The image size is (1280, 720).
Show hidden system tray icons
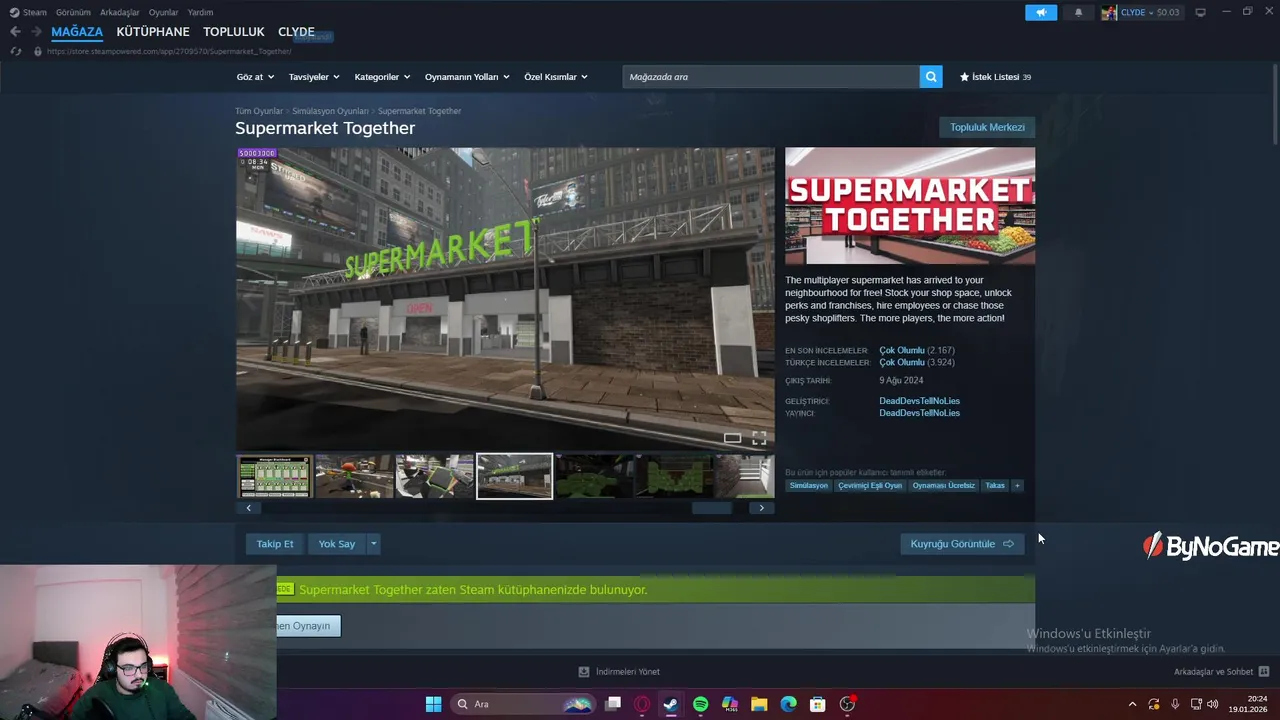pos(1132,704)
